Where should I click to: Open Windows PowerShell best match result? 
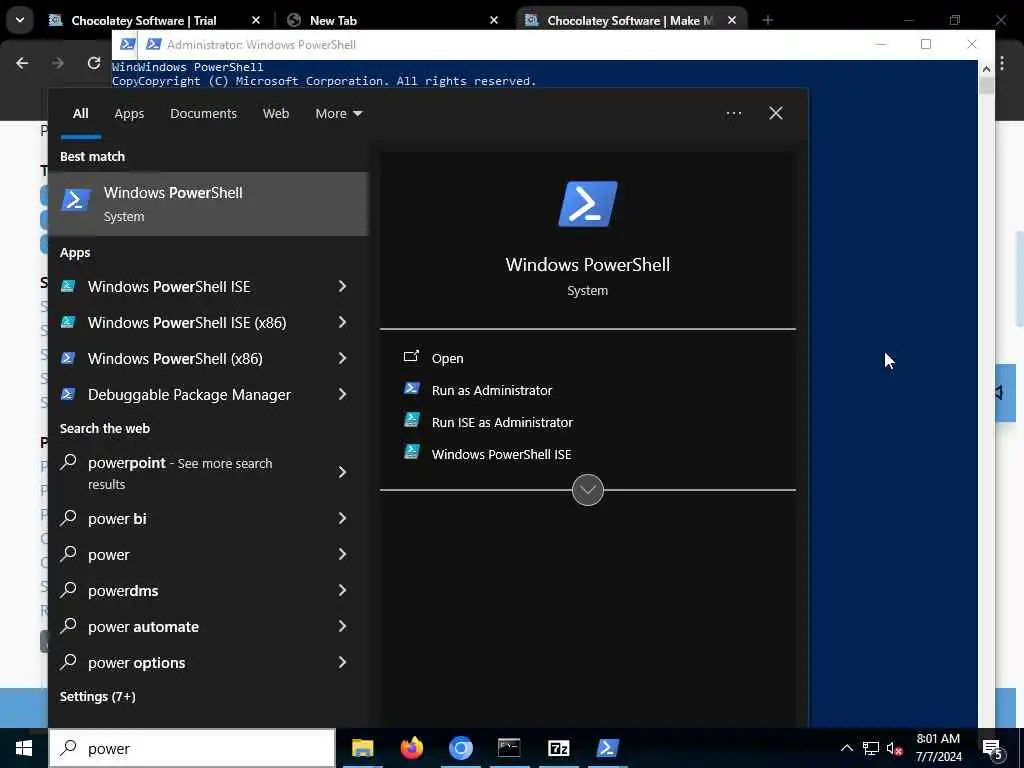pos(208,204)
